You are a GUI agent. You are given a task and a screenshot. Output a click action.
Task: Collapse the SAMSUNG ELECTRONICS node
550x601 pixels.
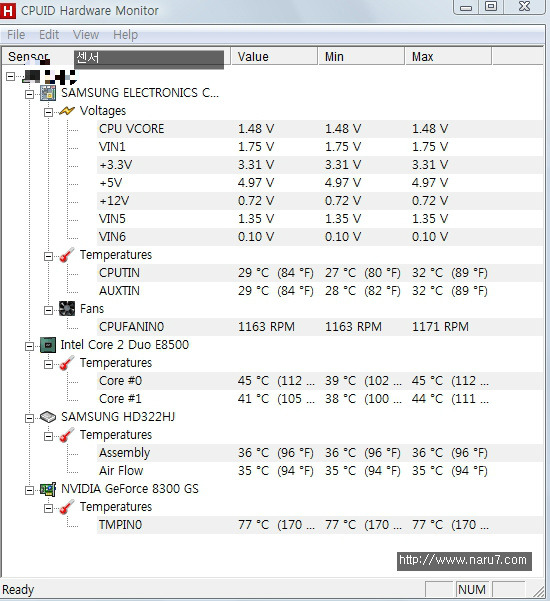30,94
